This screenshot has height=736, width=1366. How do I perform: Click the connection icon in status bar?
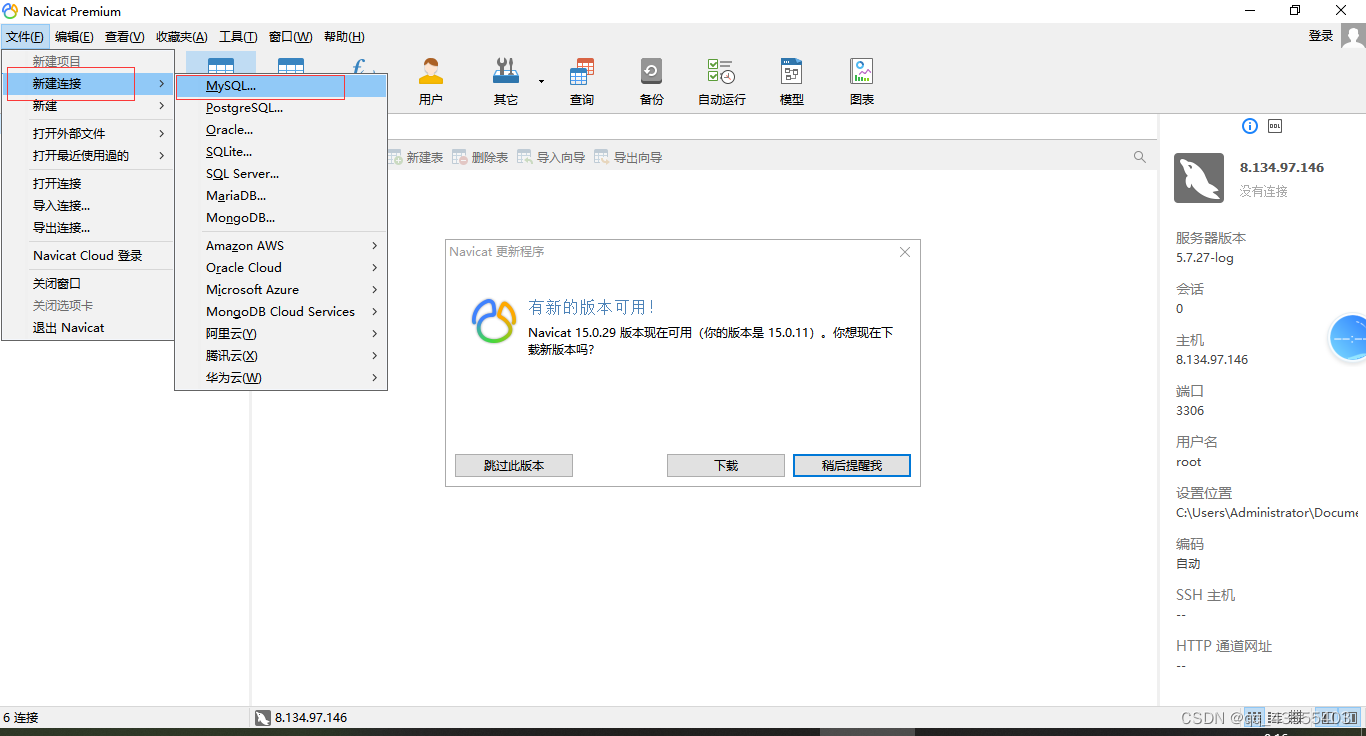coord(263,718)
